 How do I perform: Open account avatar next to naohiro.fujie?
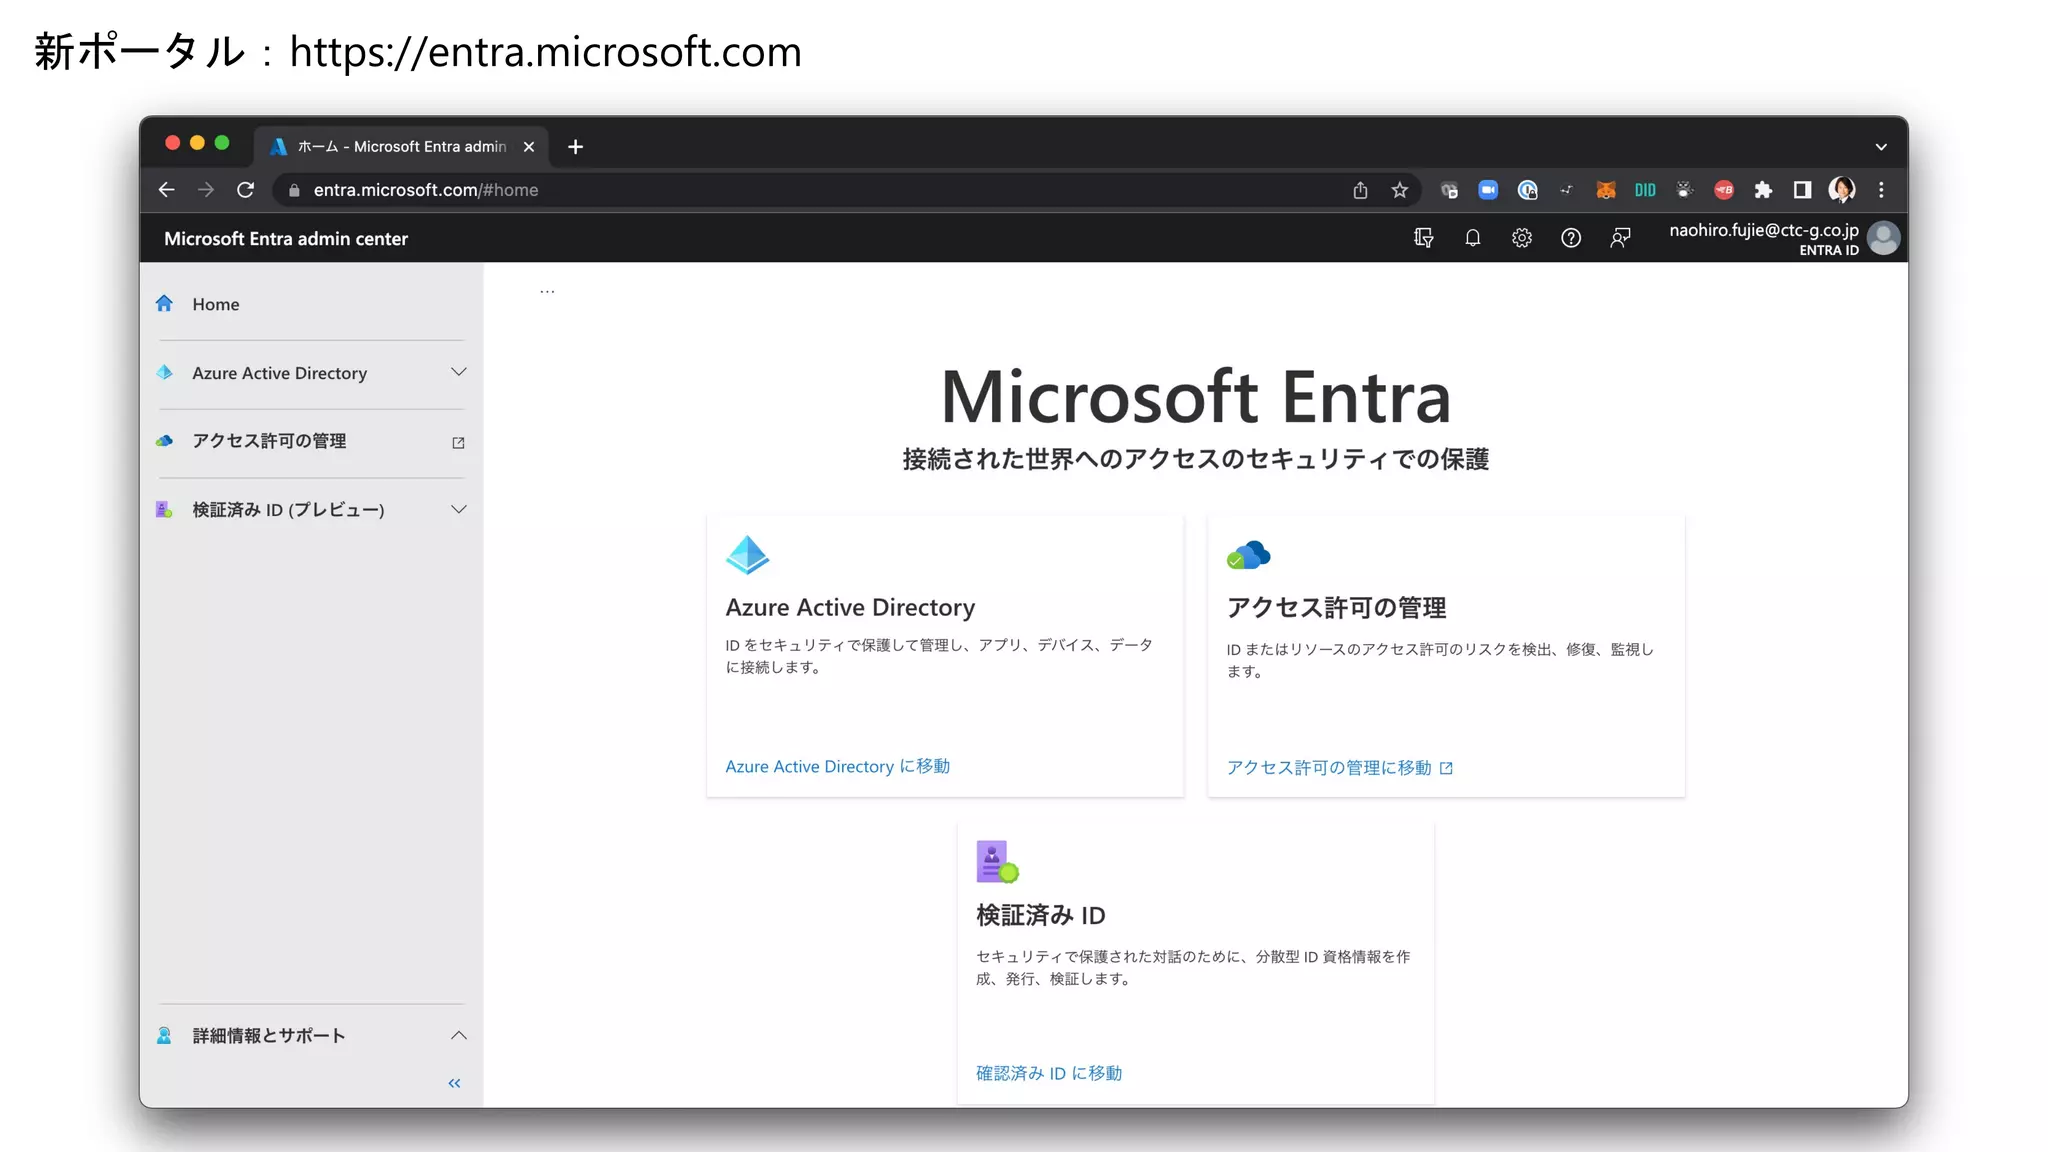[x=1884, y=238]
